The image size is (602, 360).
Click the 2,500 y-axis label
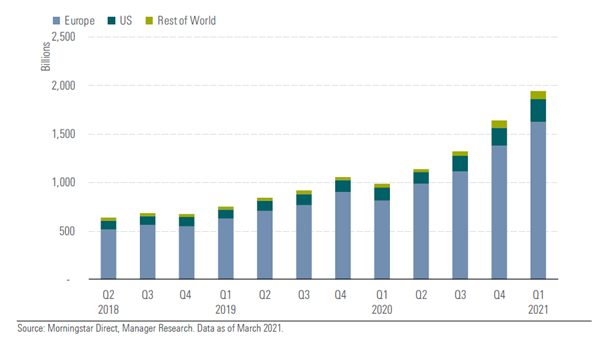click(x=63, y=37)
